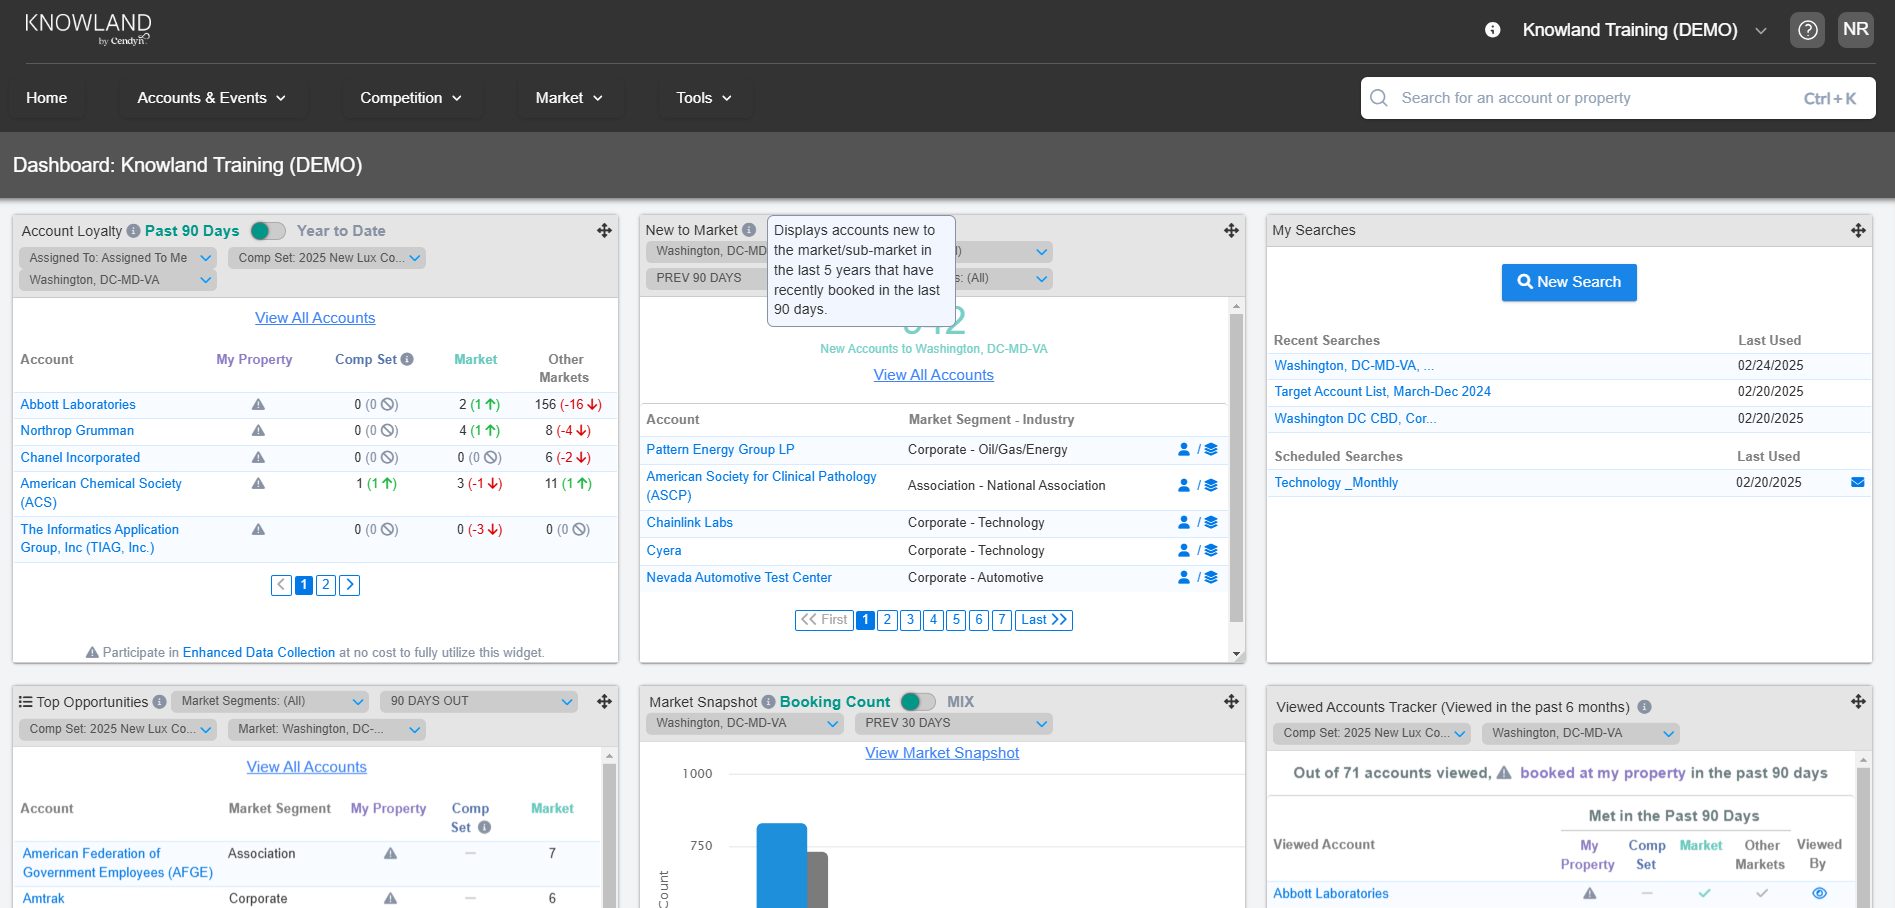
Task: Click the New Search button
Action: 1569,282
